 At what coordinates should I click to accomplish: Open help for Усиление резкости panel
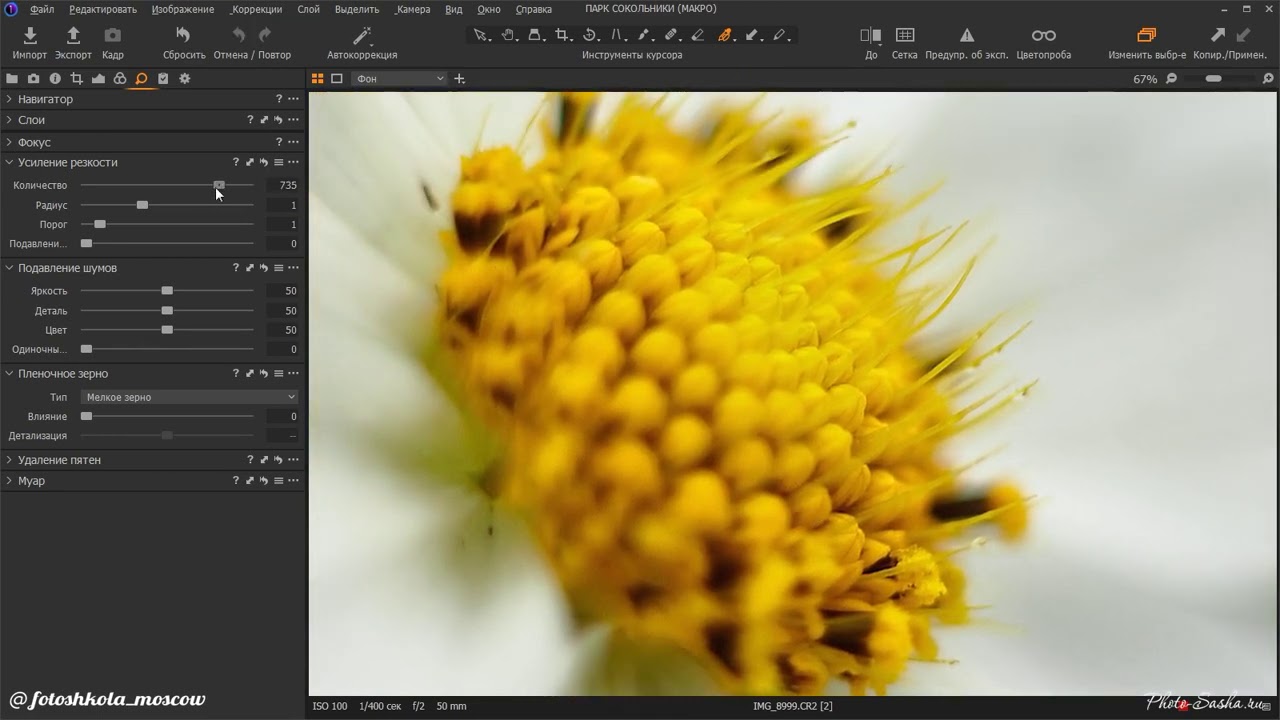(236, 162)
